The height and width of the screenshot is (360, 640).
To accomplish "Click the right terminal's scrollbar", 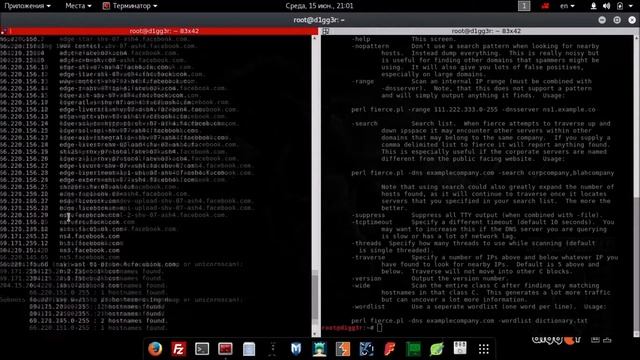I will click(x=636, y=186).
